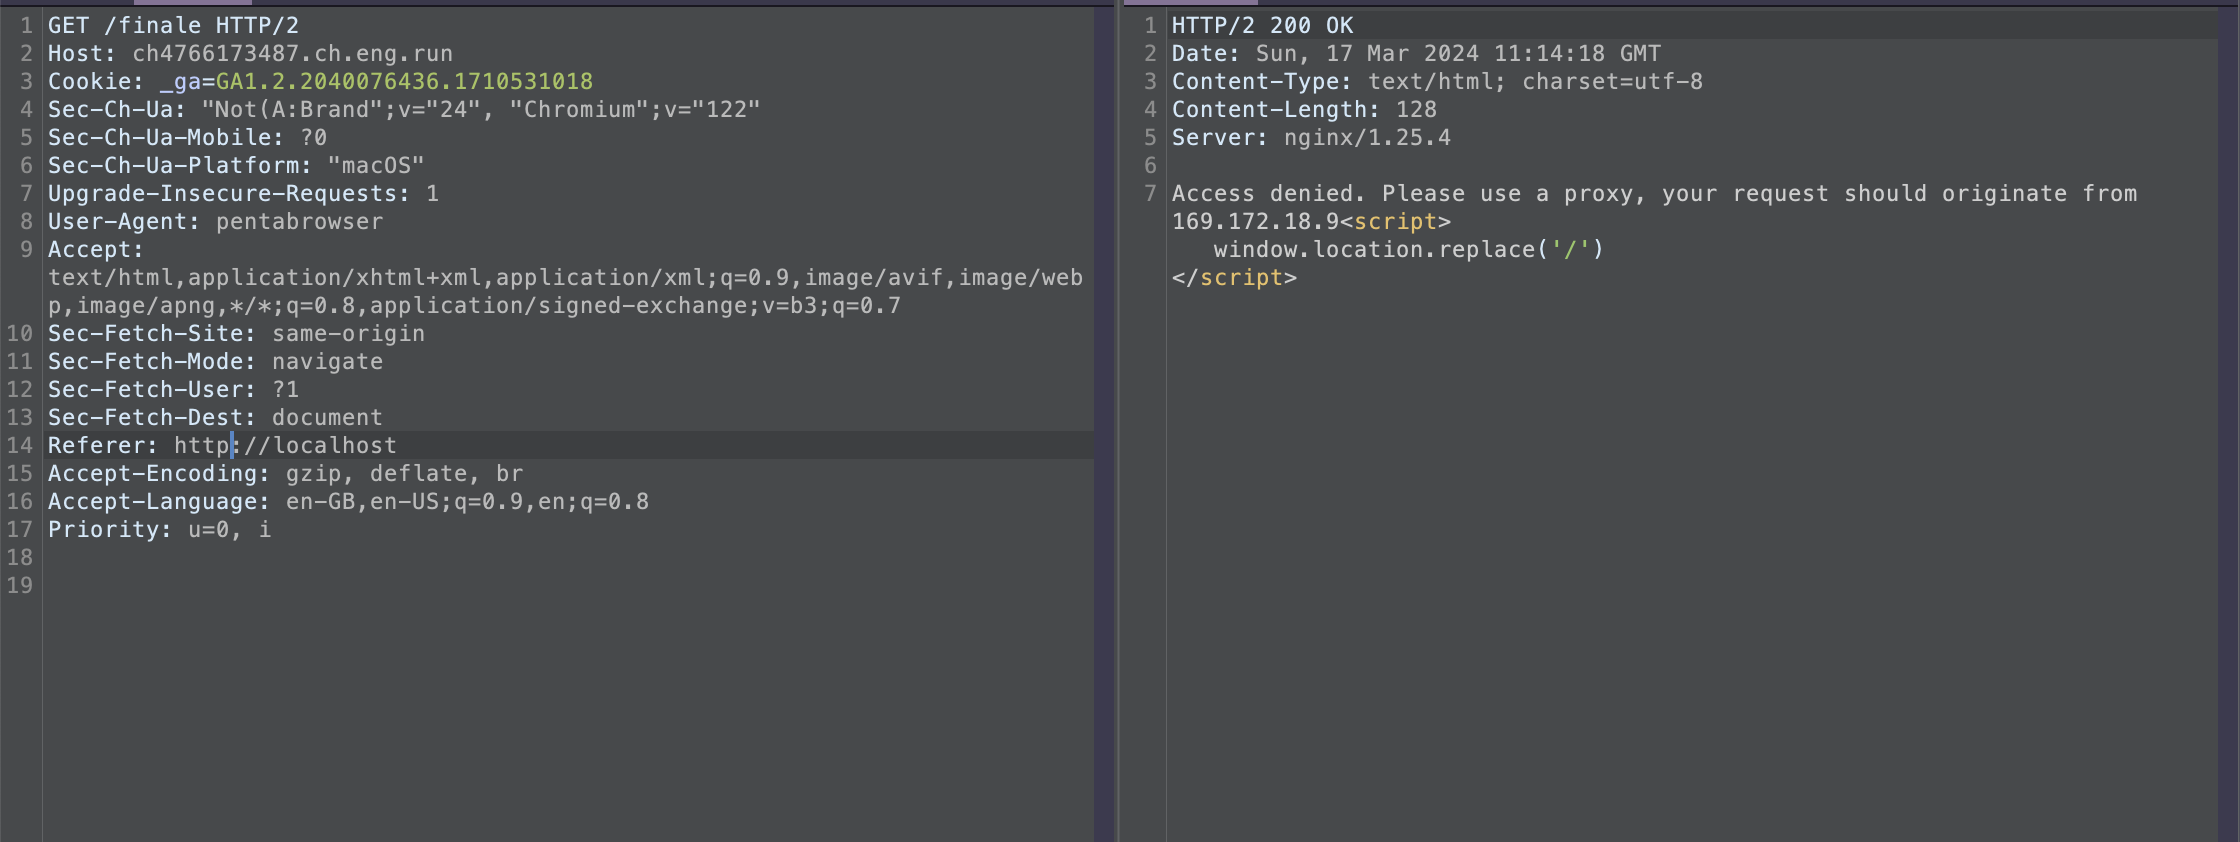Click the response status 'HTTP/2 200 OK'

1262,25
